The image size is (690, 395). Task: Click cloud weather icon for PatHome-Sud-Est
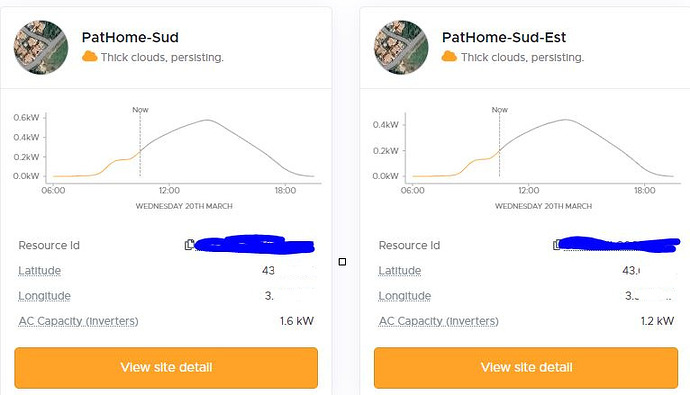click(x=449, y=56)
